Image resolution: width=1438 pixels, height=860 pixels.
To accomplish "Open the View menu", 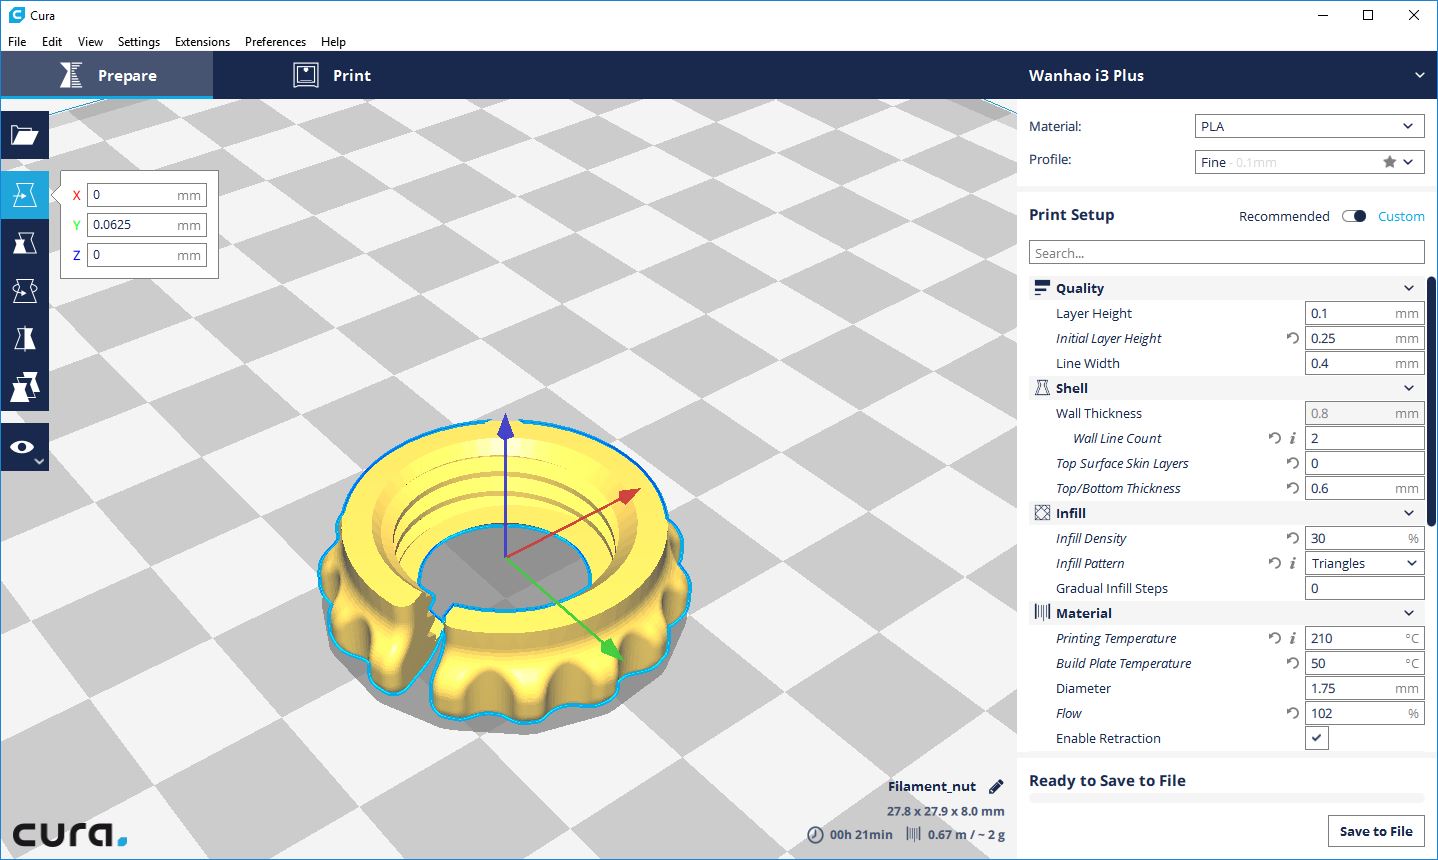I will [x=90, y=42].
